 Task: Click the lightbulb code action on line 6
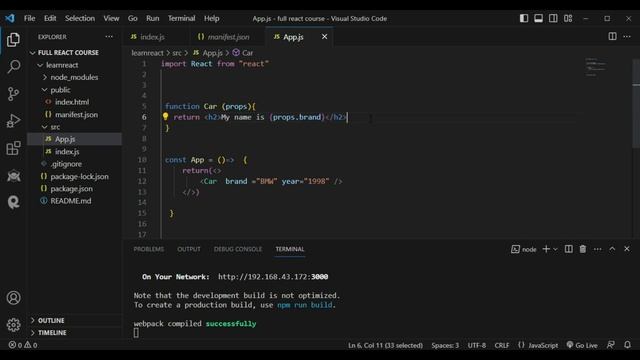tap(165, 117)
